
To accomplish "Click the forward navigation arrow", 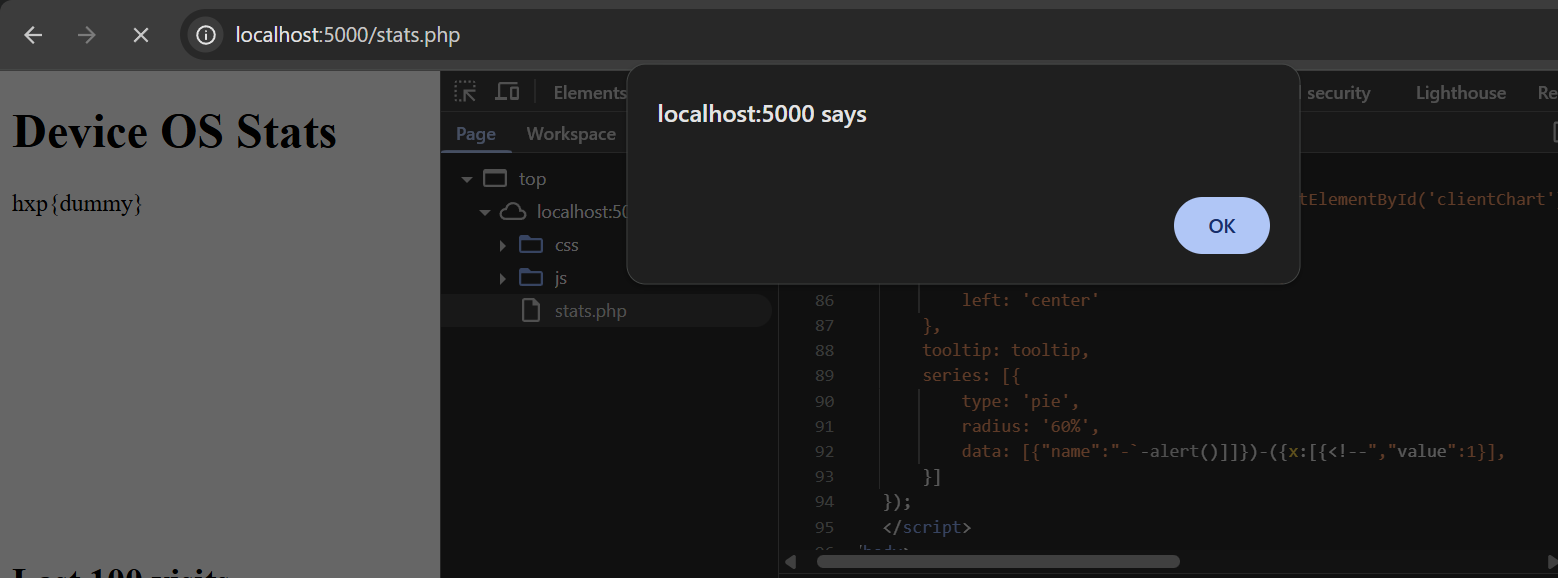I will point(86,34).
